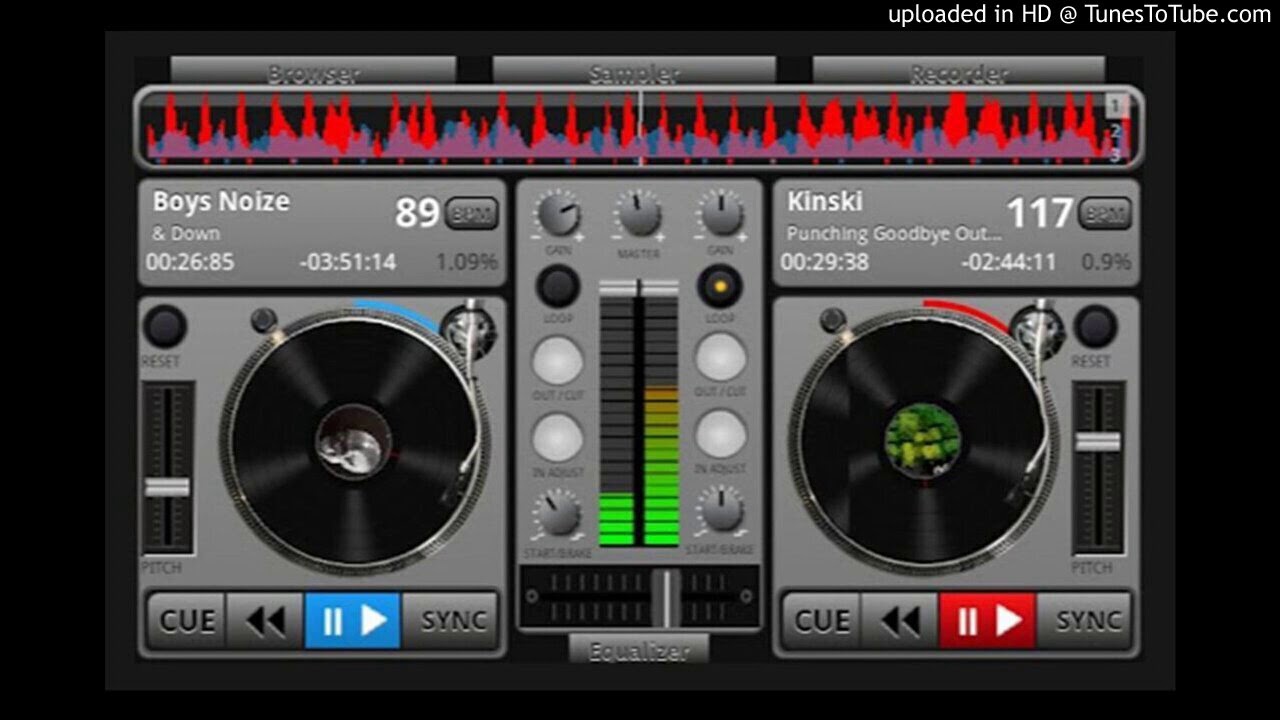Click right deck remaining time -02:44:11
The height and width of the screenshot is (720, 1280).
coord(1008,262)
